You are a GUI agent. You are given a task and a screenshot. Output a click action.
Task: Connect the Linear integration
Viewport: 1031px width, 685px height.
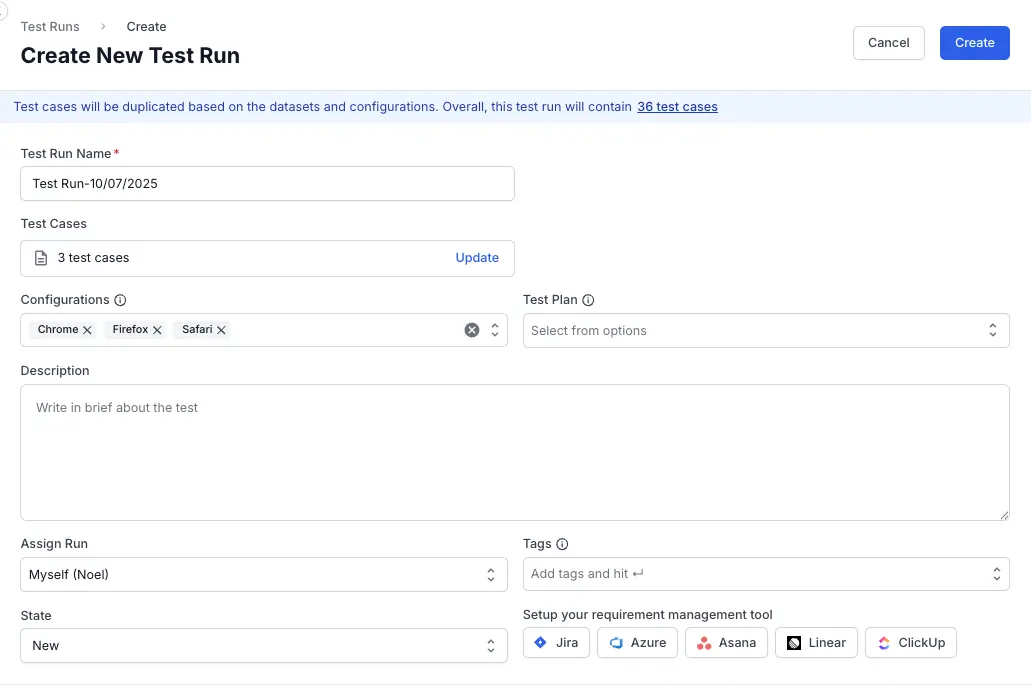[x=815, y=643]
